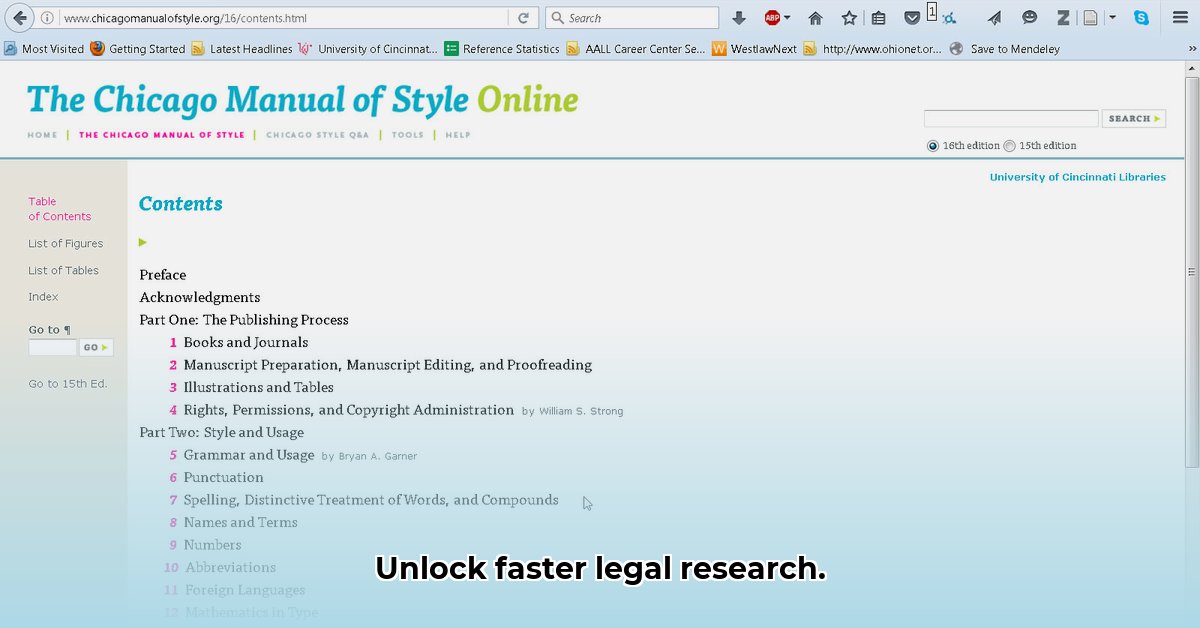Open AALL Career Center bookmark
Image resolution: width=1200 pixels, height=628 pixels.
click(x=636, y=48)
